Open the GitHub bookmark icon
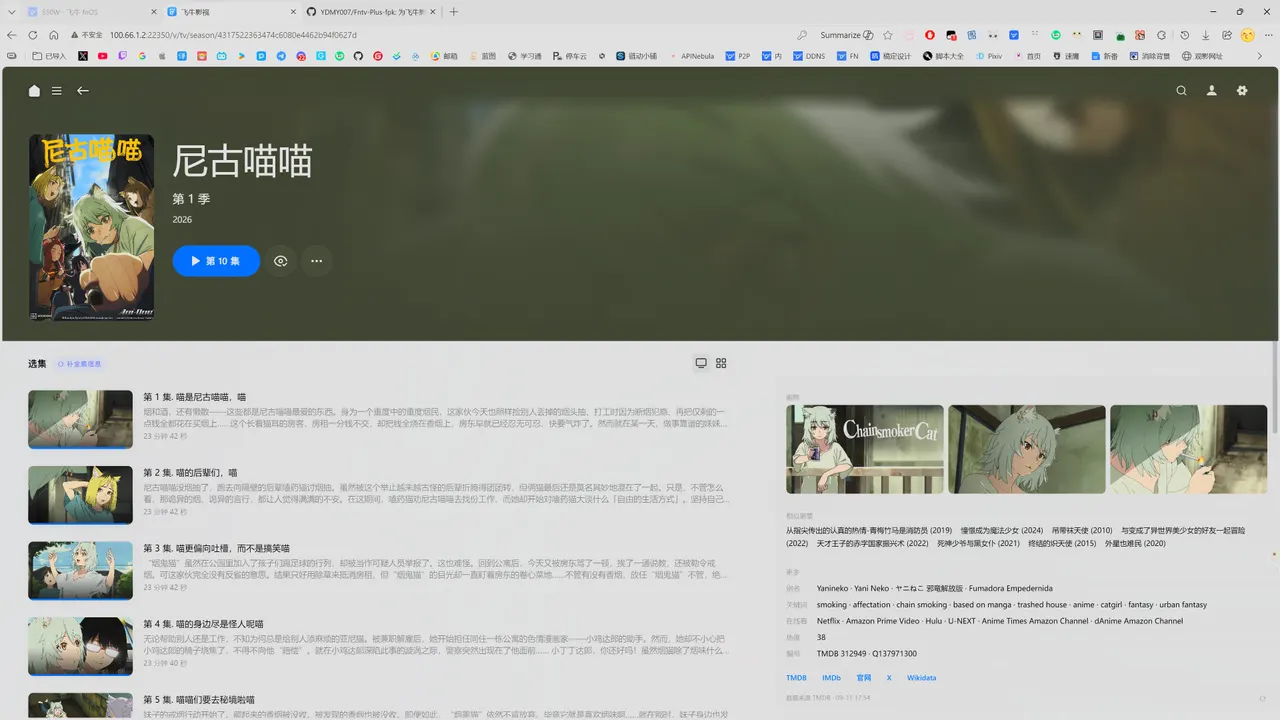 (359, 56)
